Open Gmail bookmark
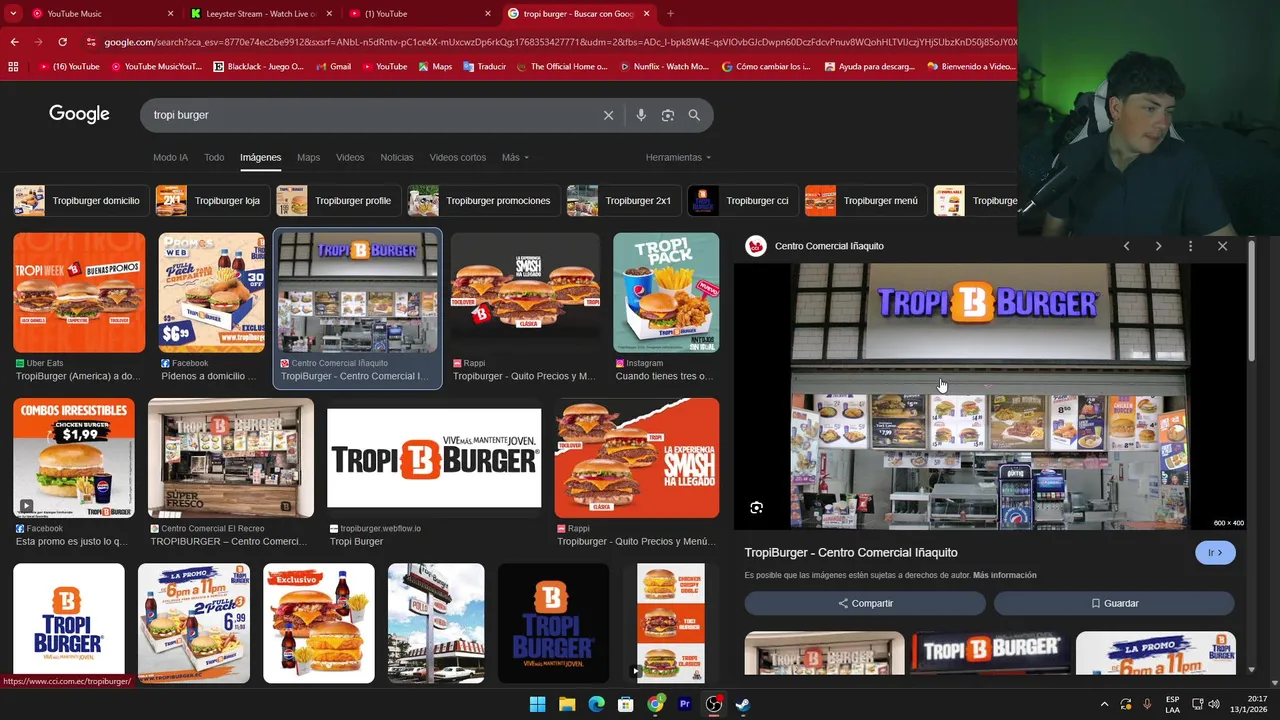 (334, 67)
